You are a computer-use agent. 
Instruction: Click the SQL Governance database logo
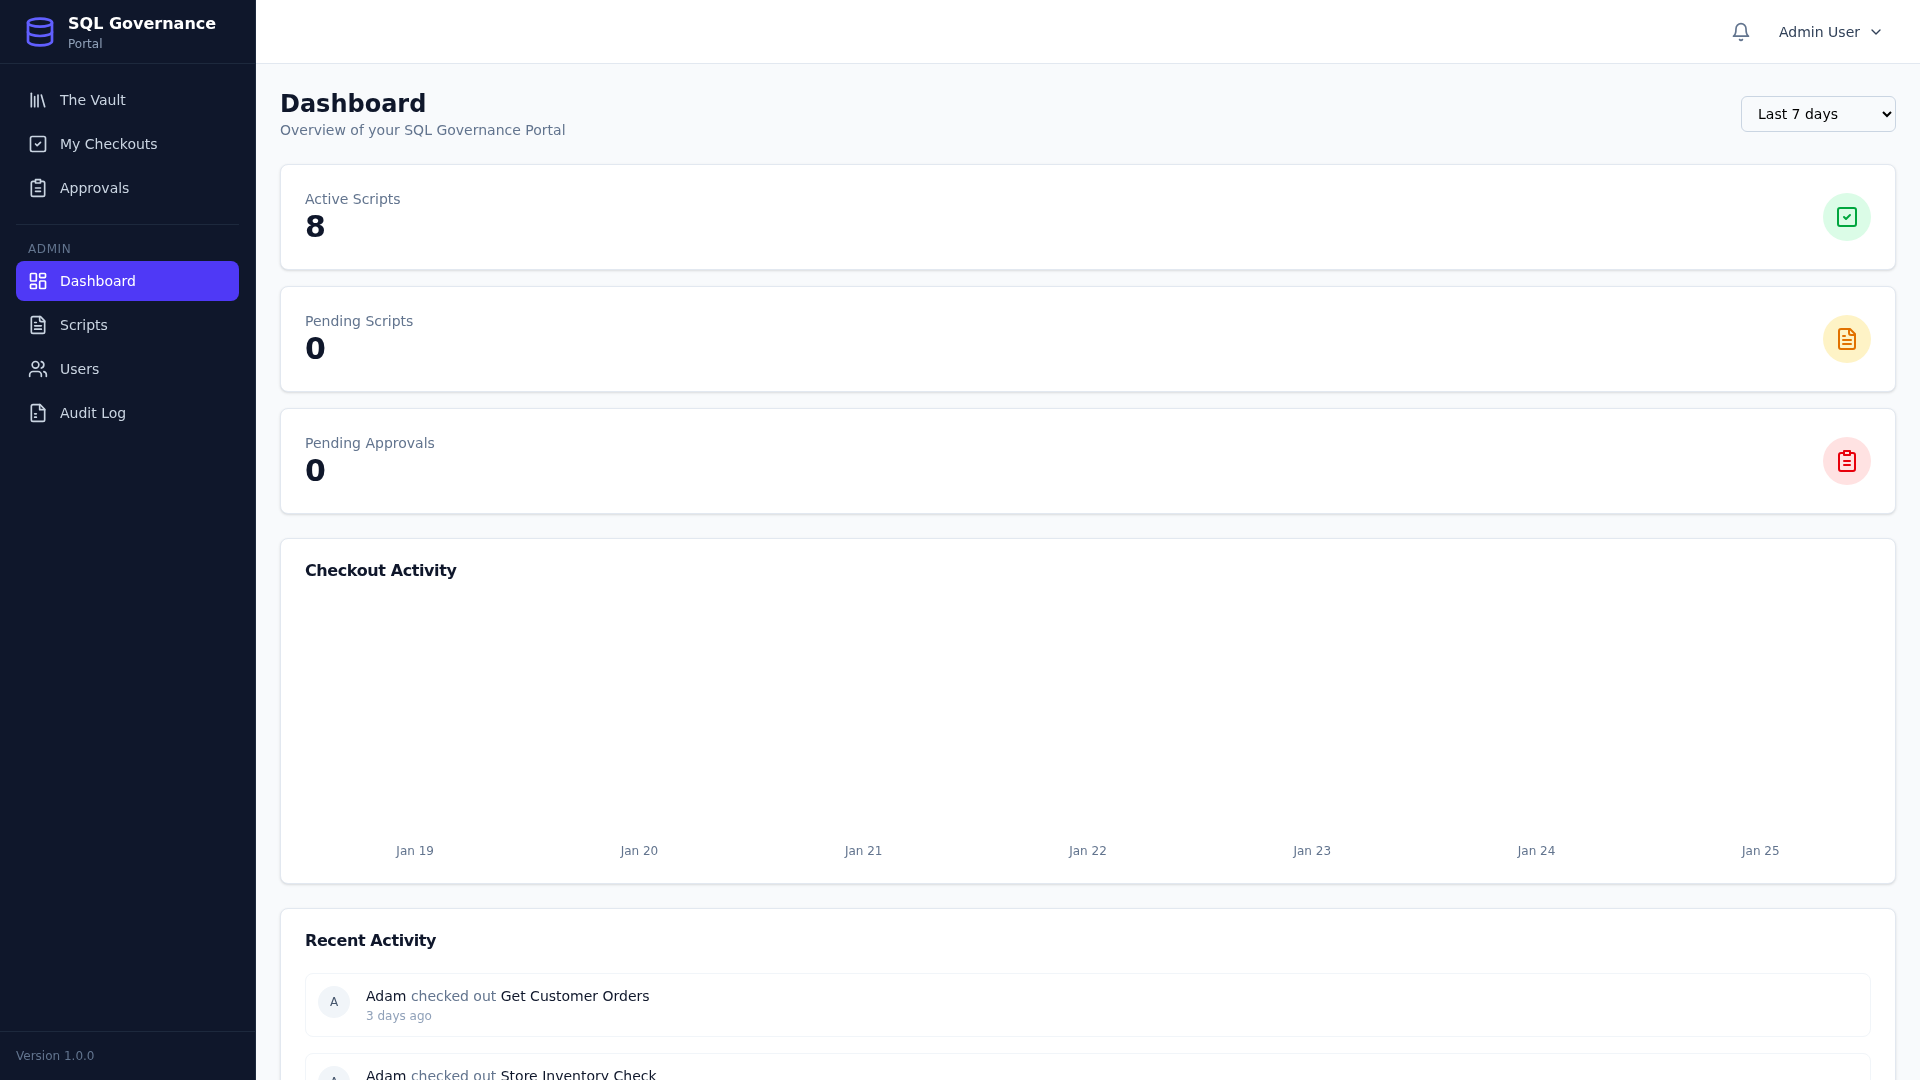[40, 31]
